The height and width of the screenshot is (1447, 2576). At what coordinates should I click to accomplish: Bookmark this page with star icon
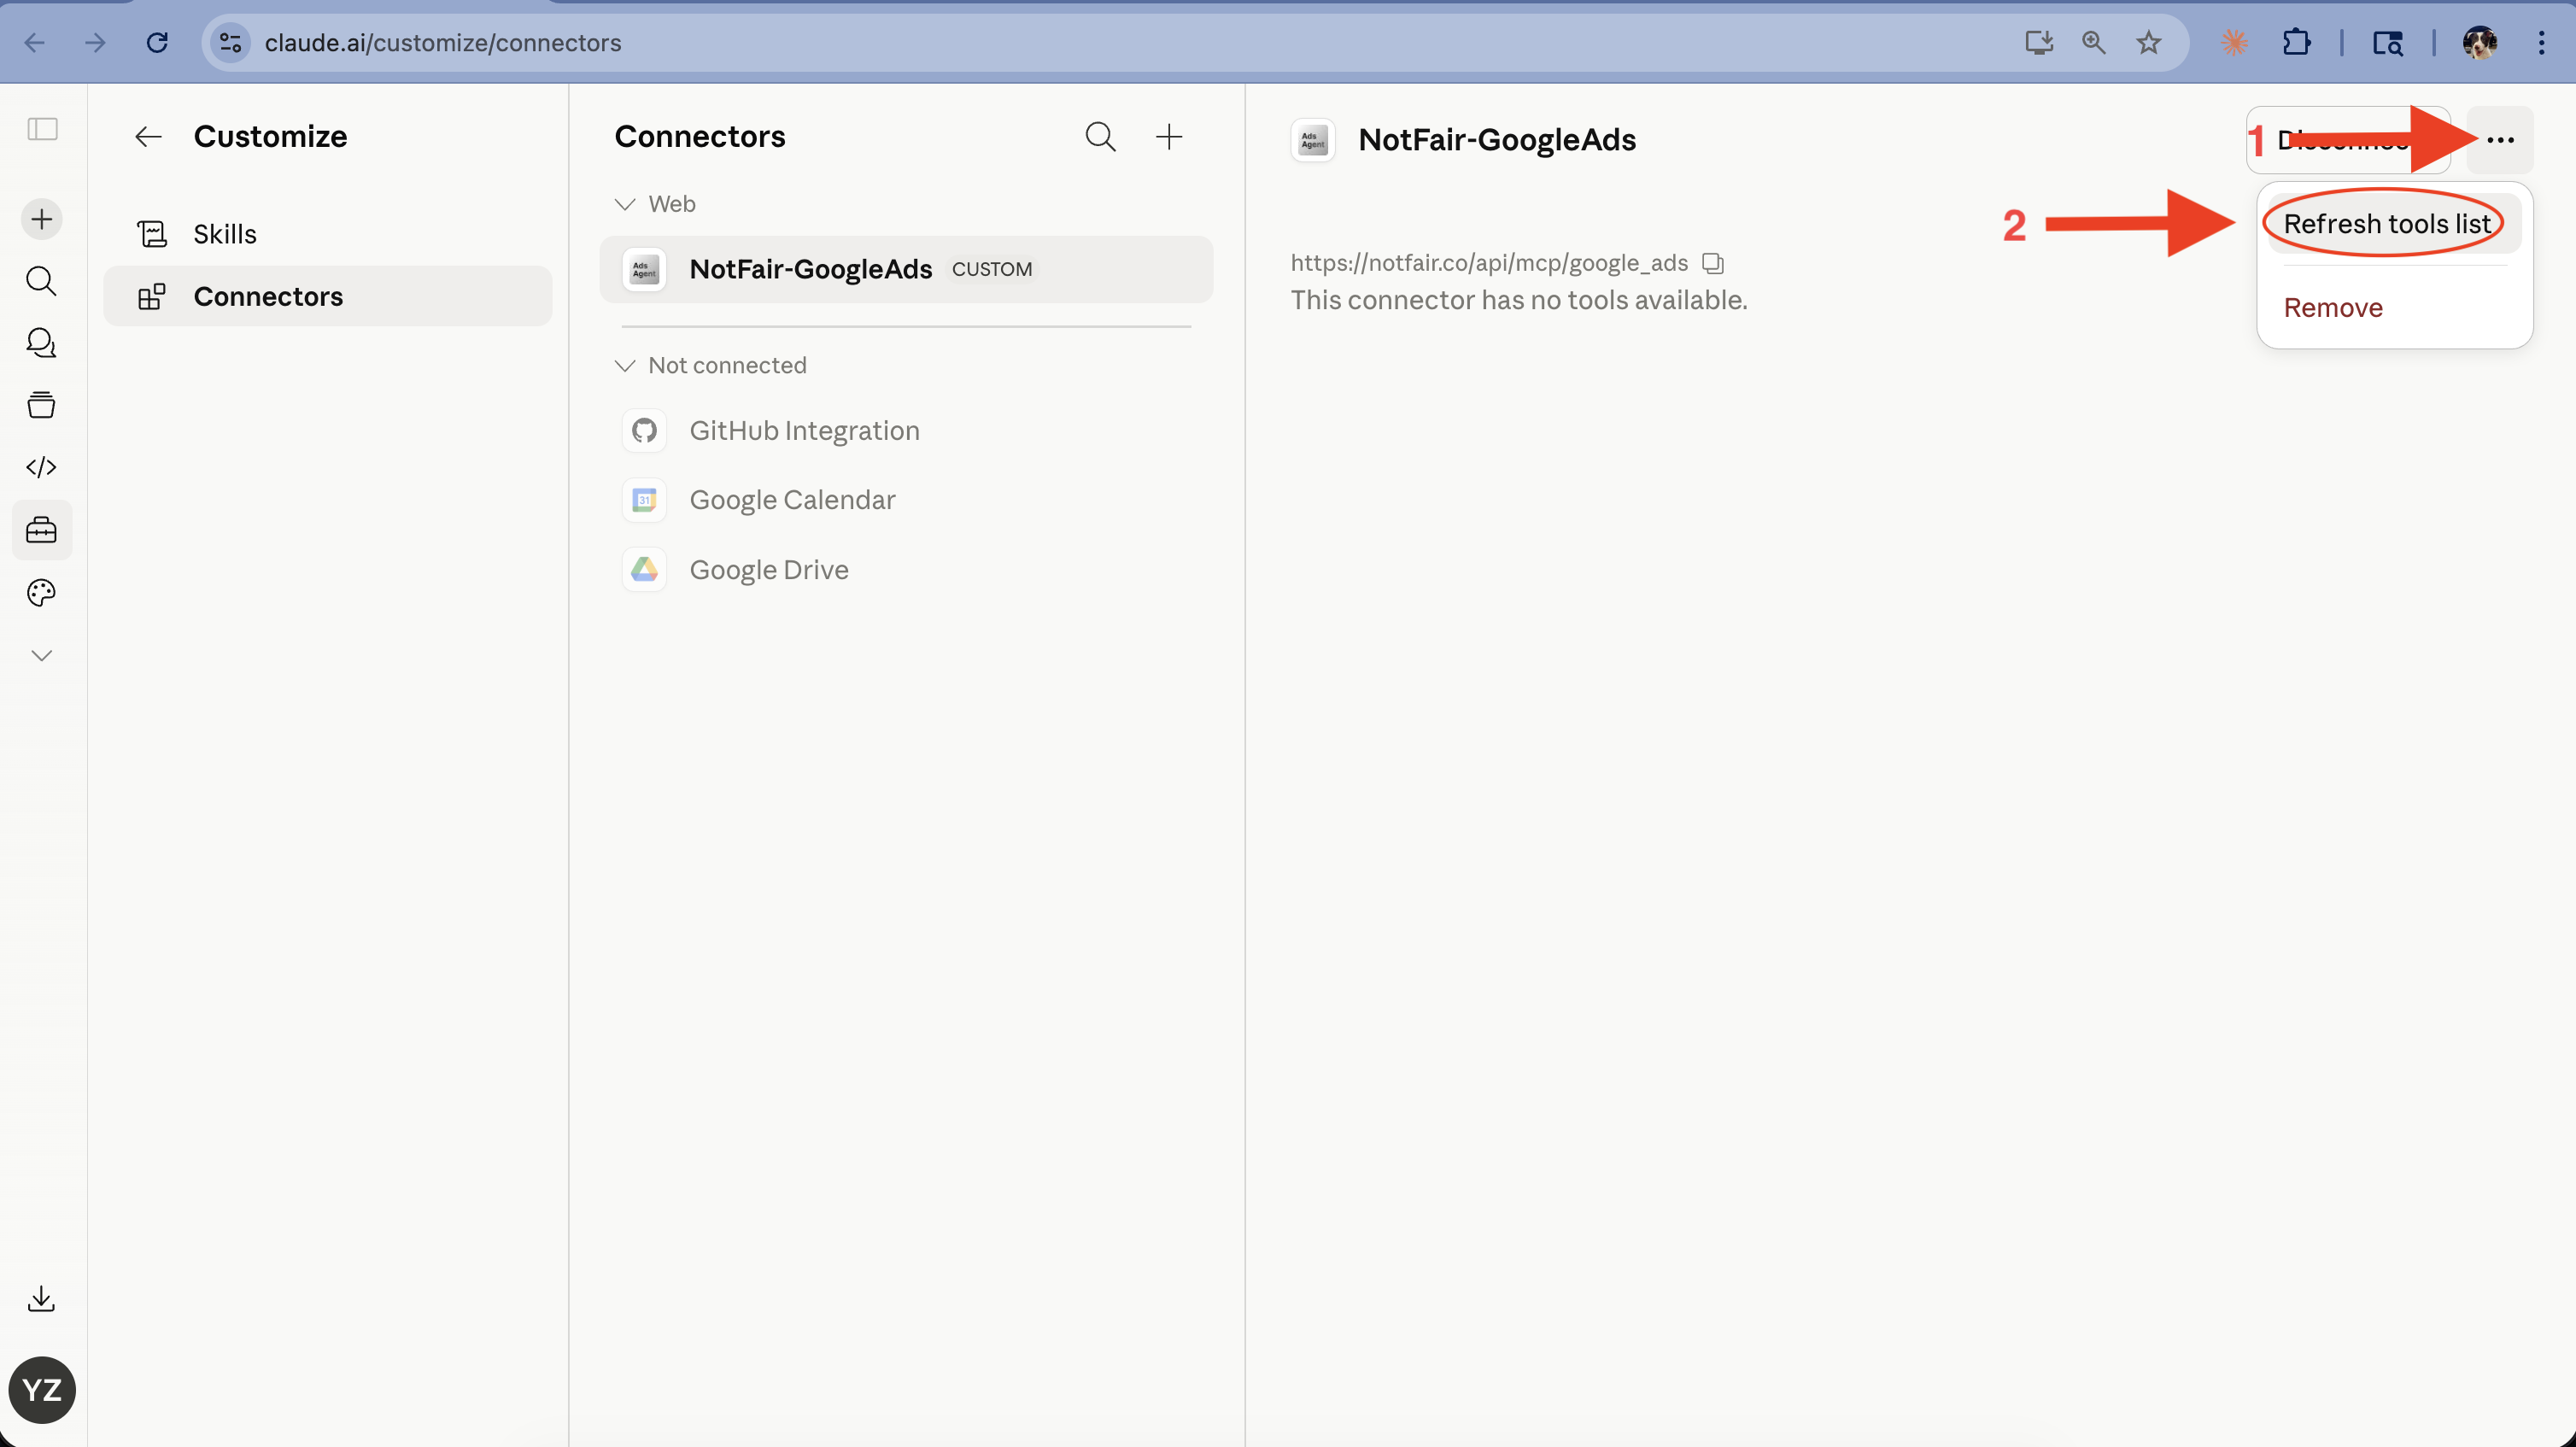(2149, 43)
